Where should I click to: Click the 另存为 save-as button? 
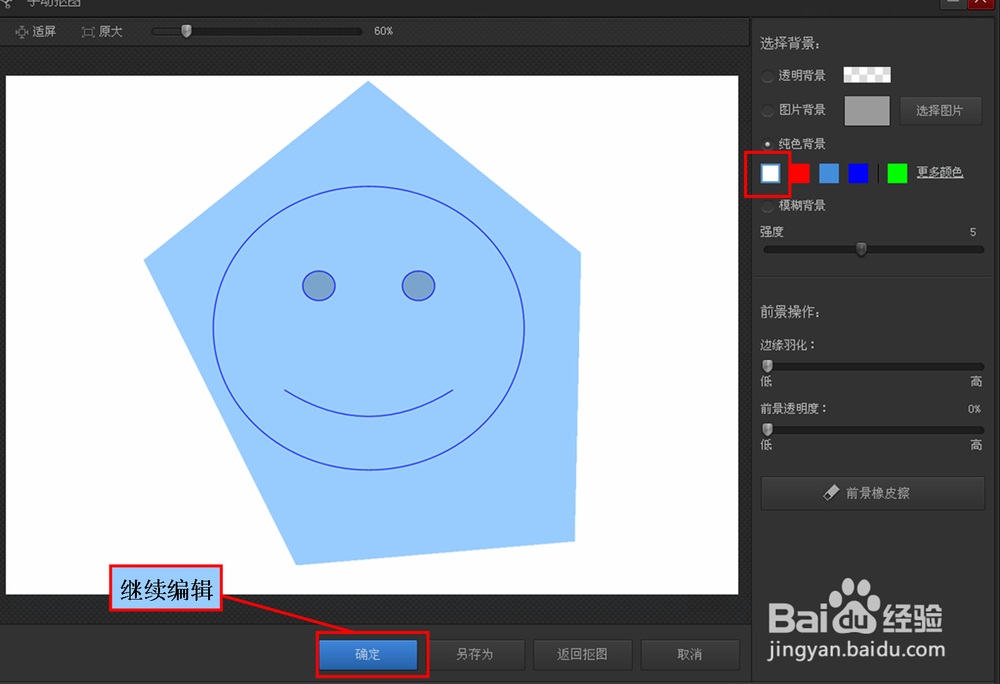pyautogui.click(x=478, y=654)
